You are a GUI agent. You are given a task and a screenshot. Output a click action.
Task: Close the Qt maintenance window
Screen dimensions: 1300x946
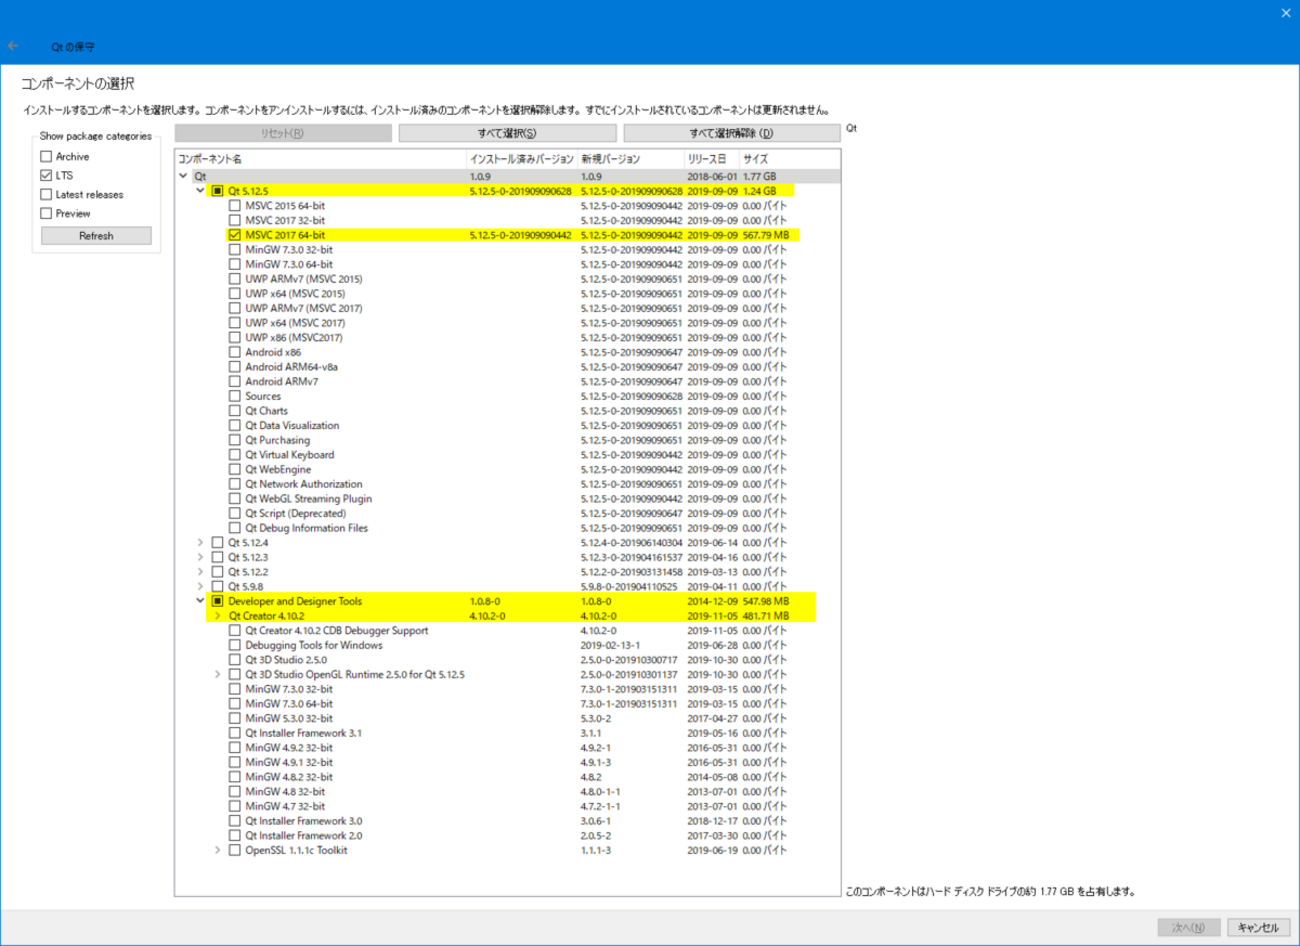click(1285, 13)
